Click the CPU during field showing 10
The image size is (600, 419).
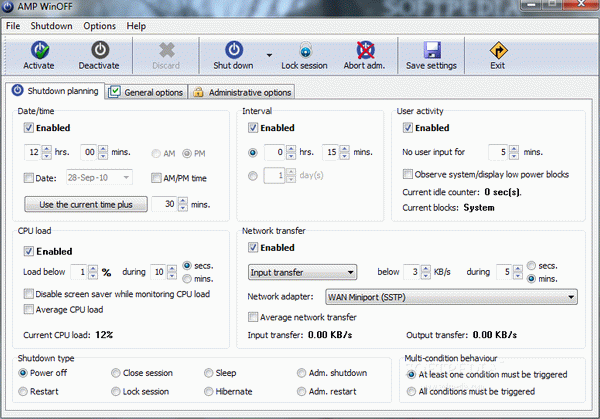click(159, 272)
